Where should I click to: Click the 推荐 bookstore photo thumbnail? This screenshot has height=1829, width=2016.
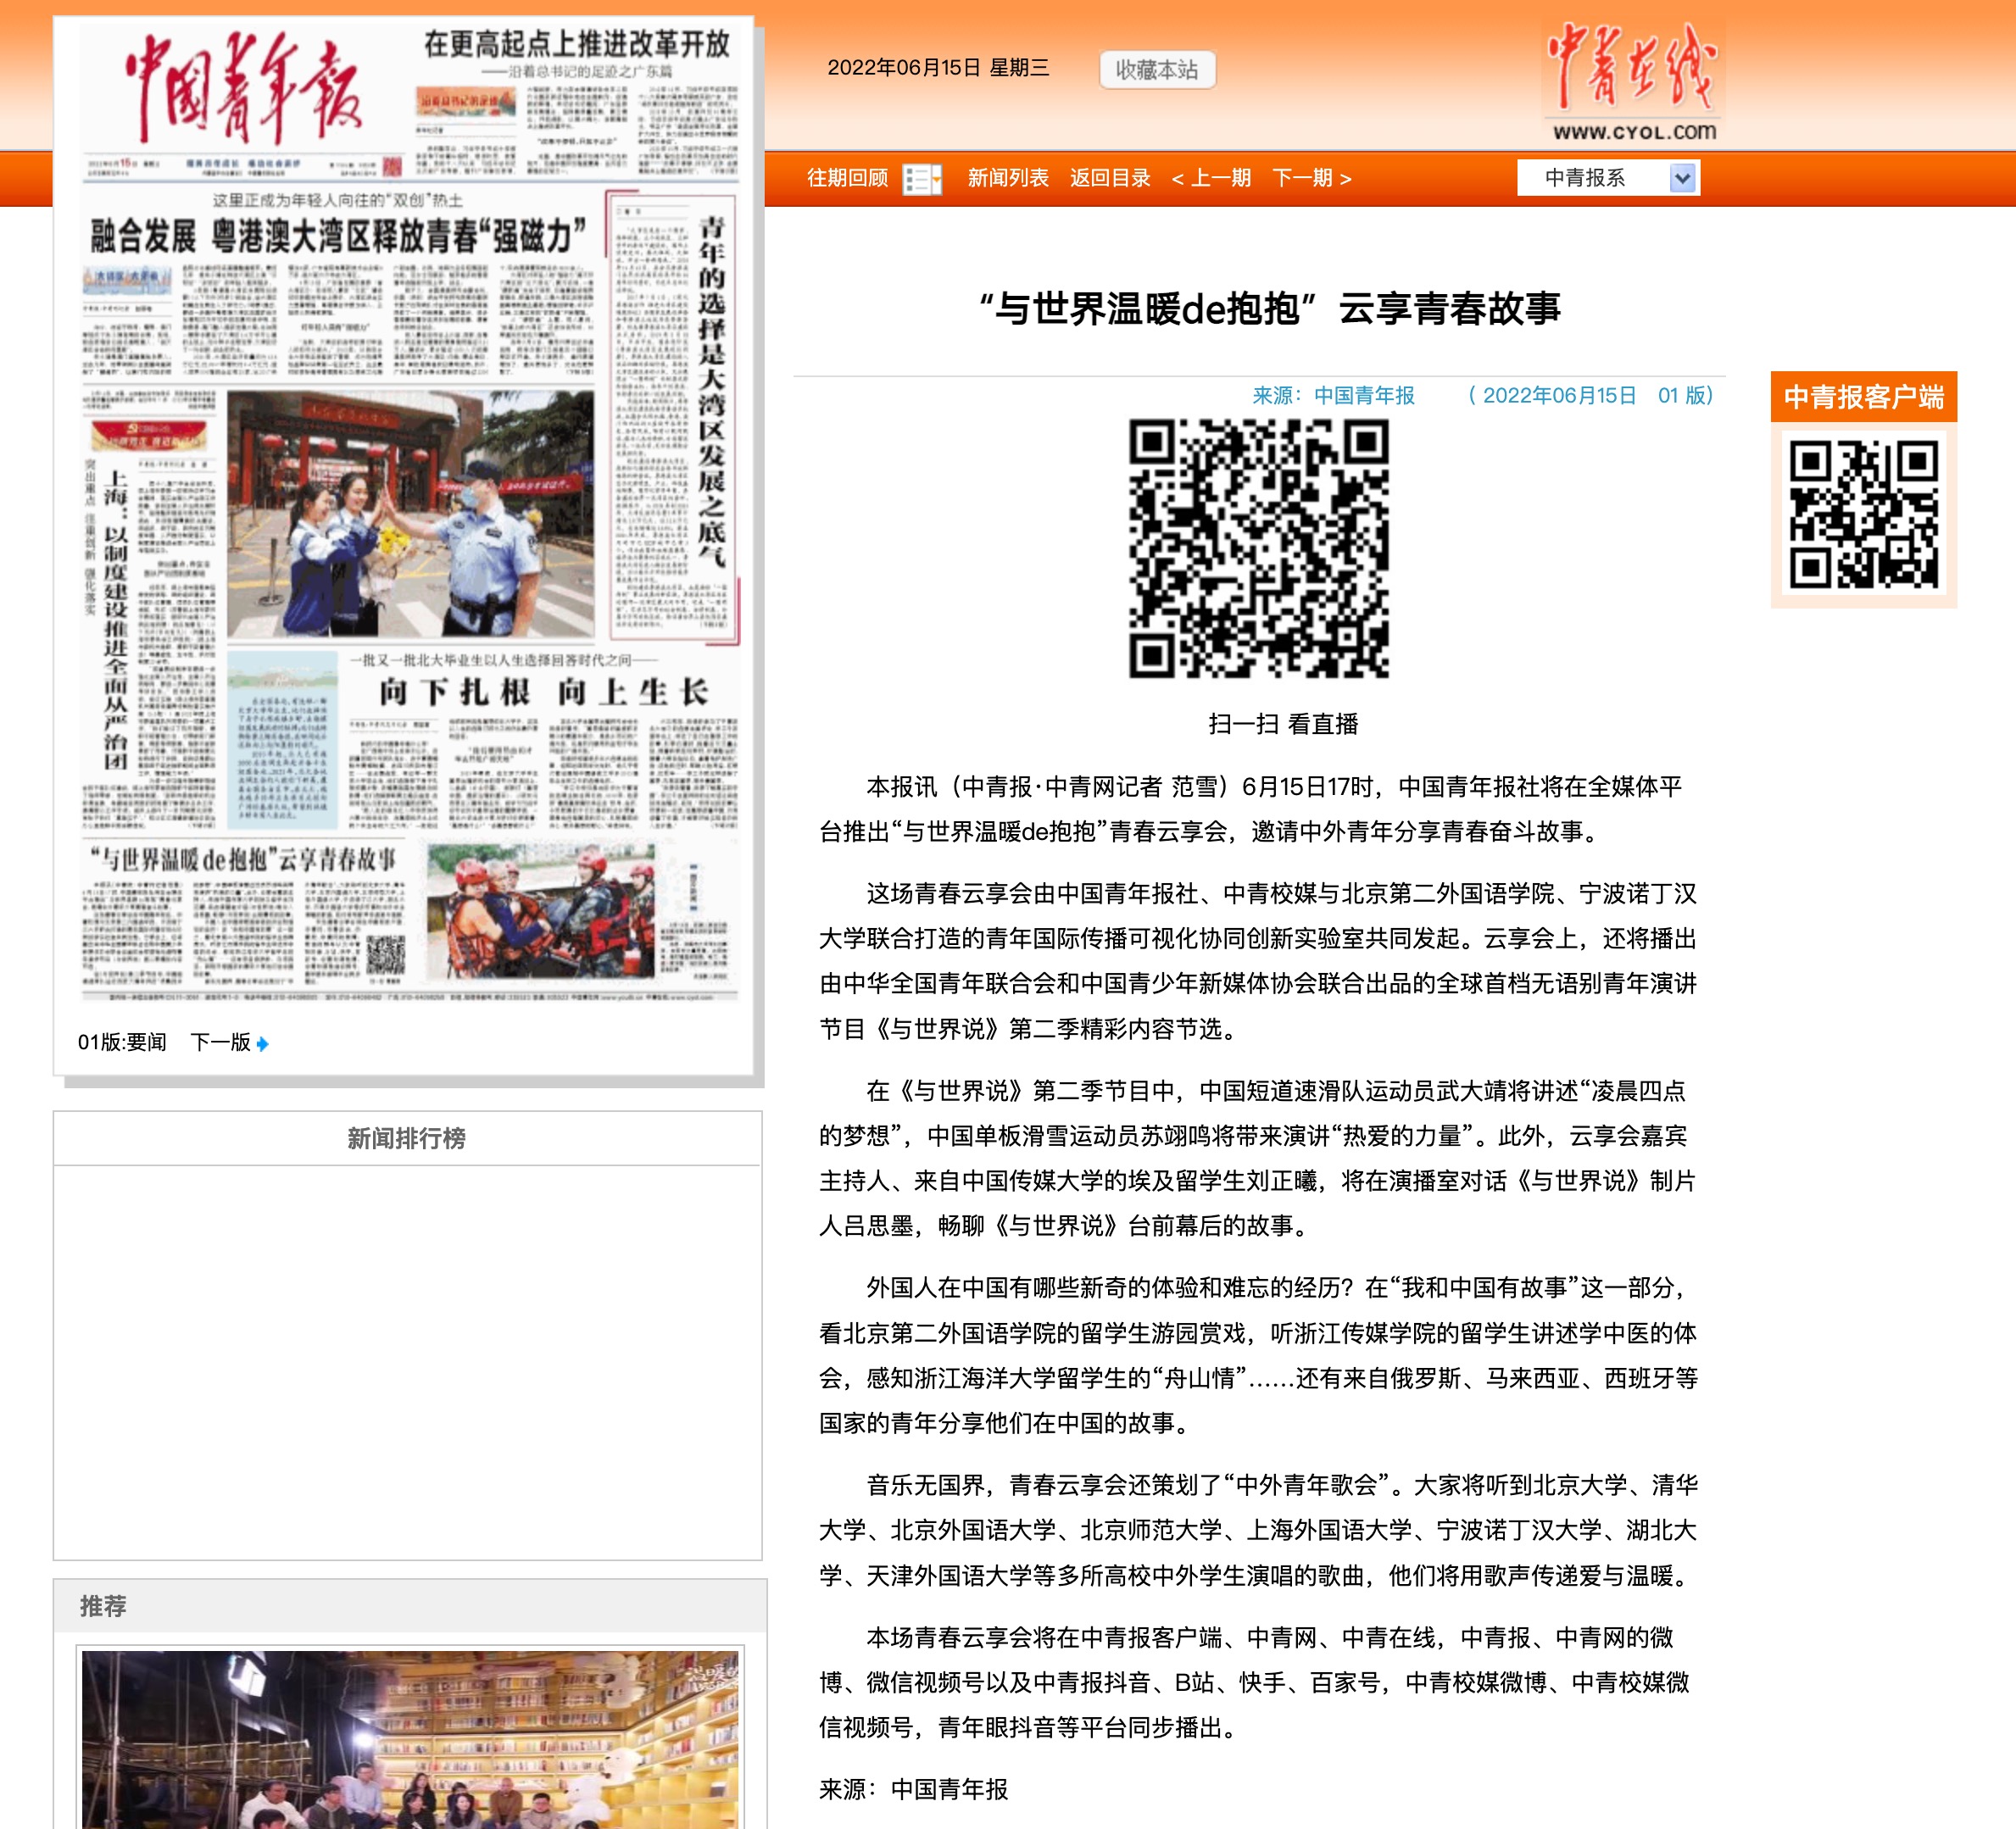[410, 1740]
